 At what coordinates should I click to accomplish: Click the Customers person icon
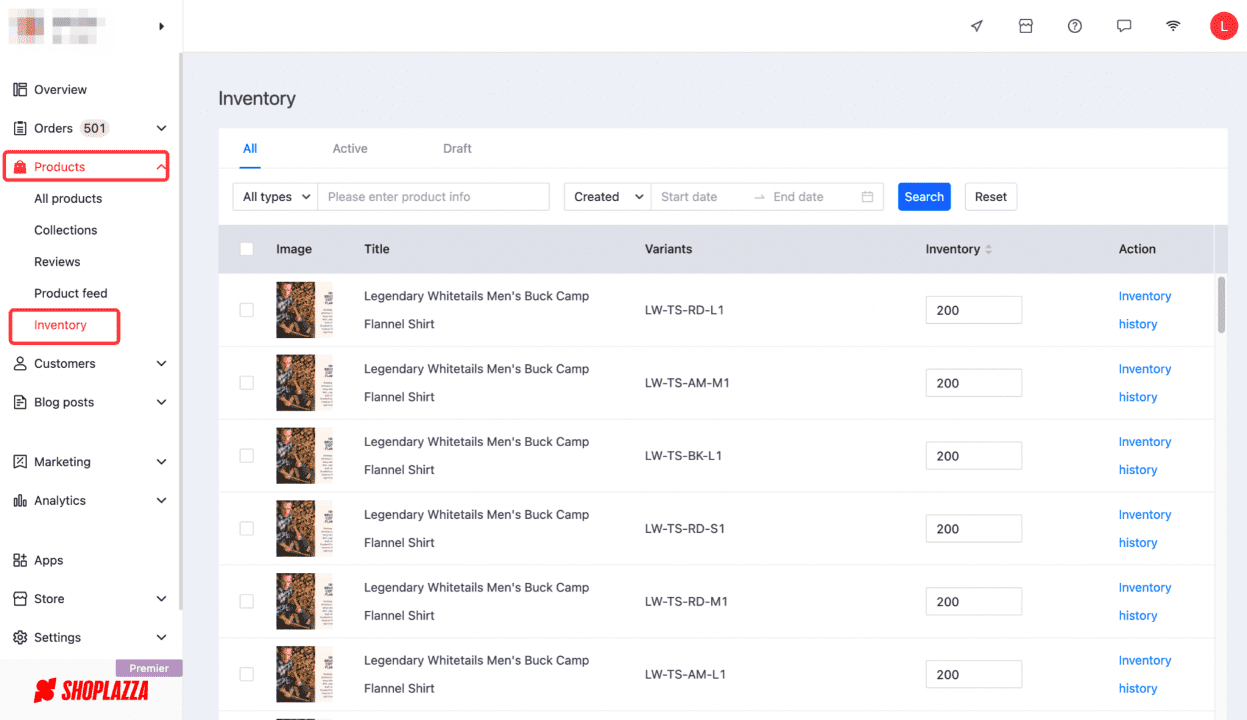(x=20, y=364)
